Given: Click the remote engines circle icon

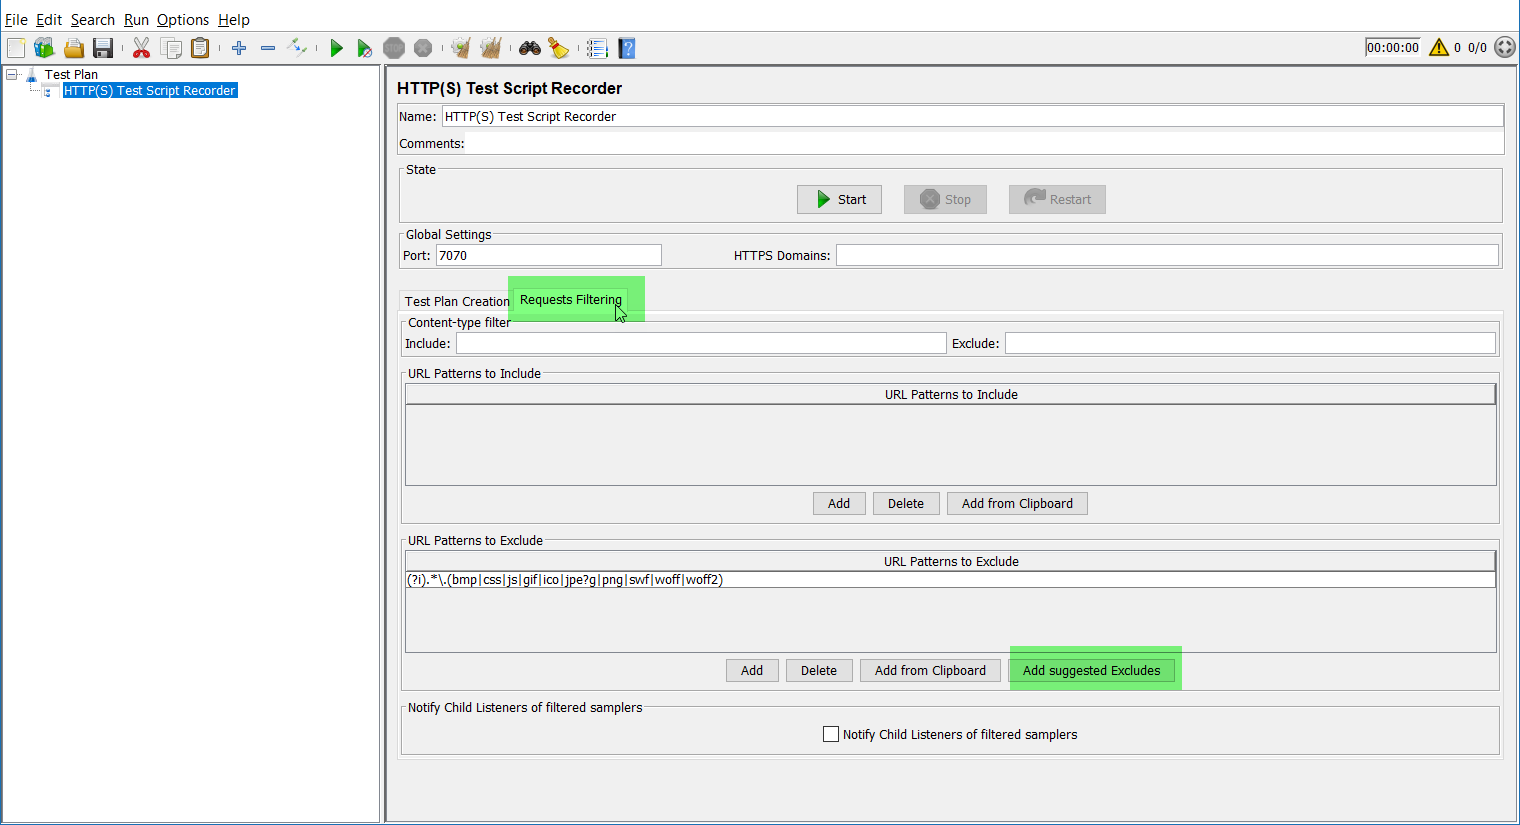Looking at the screenshot, I should click(x=1505, y=47).
